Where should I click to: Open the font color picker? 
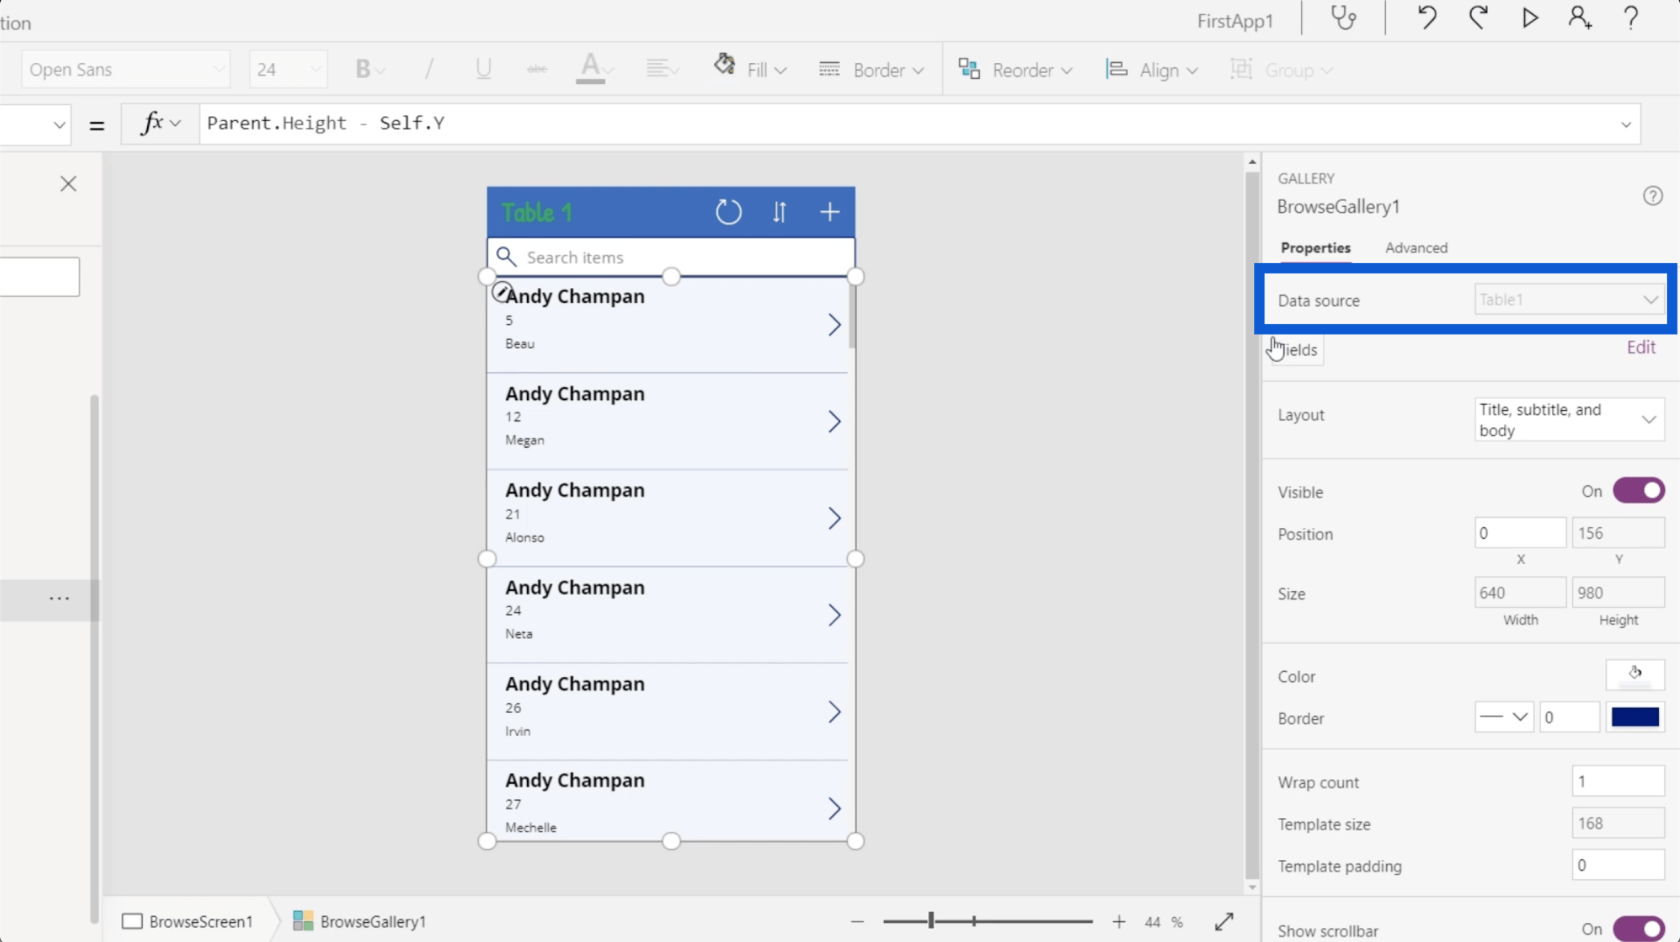[x=594, y=69]
